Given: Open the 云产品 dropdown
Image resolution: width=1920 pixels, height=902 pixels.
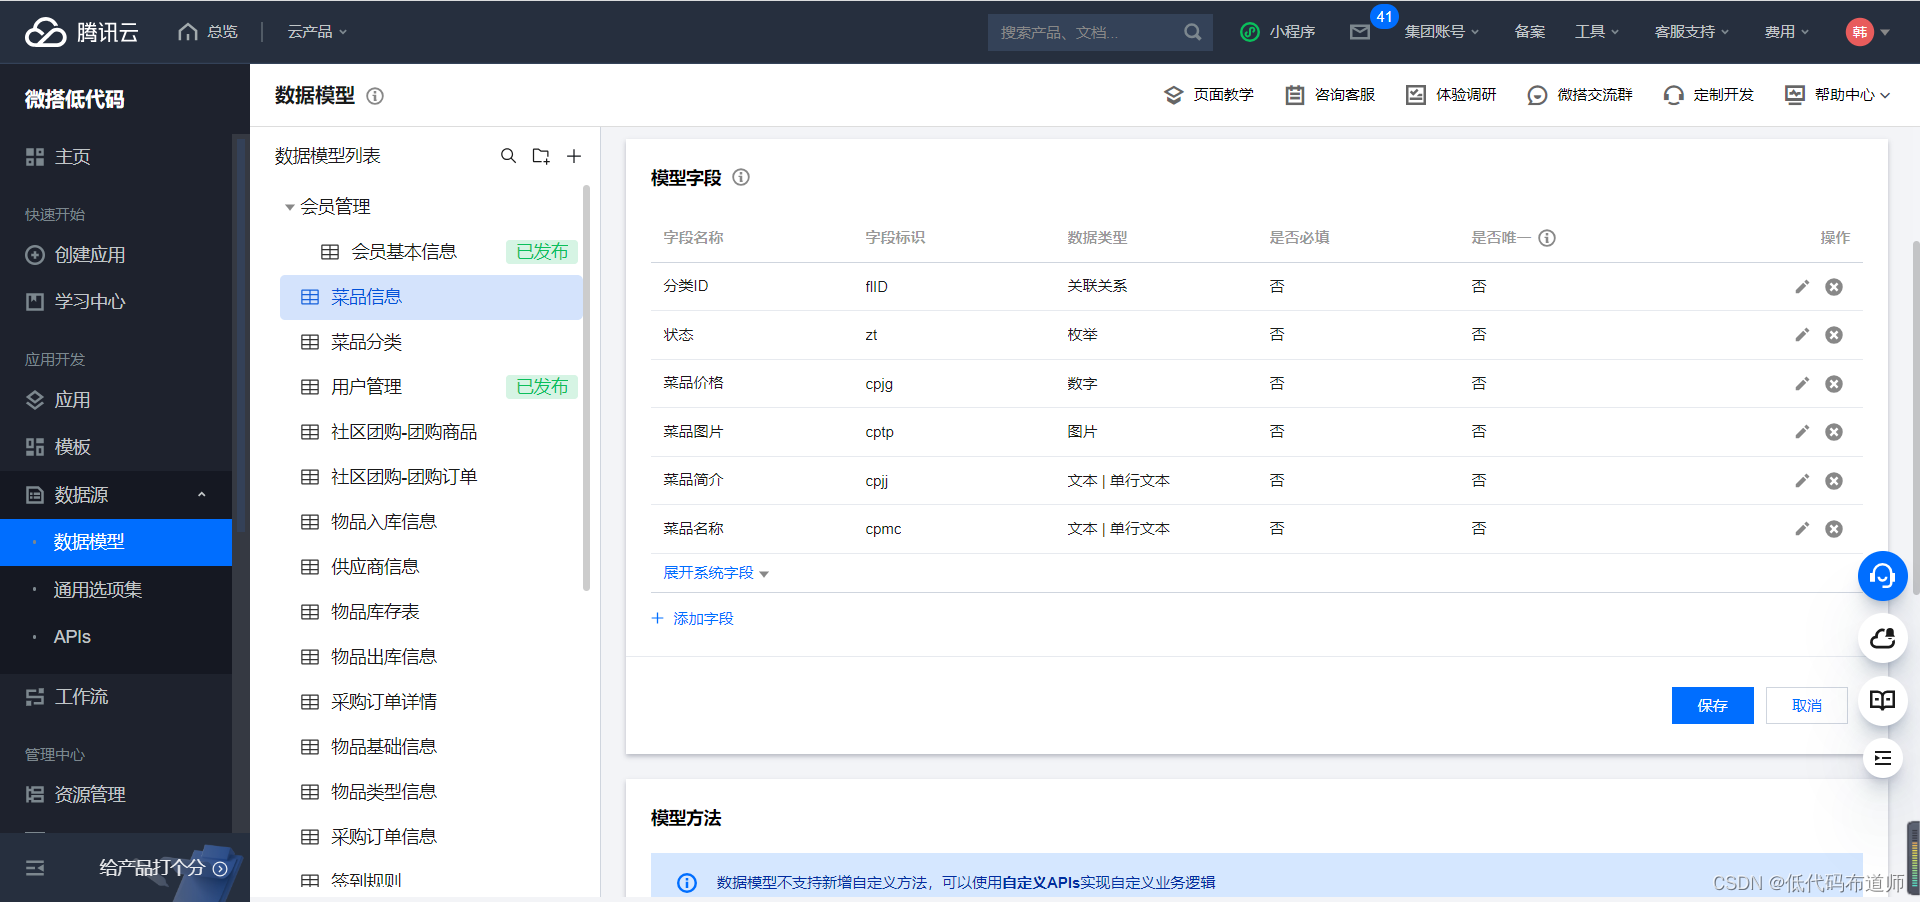Looking at the screenshot, I should coord(317,32).
